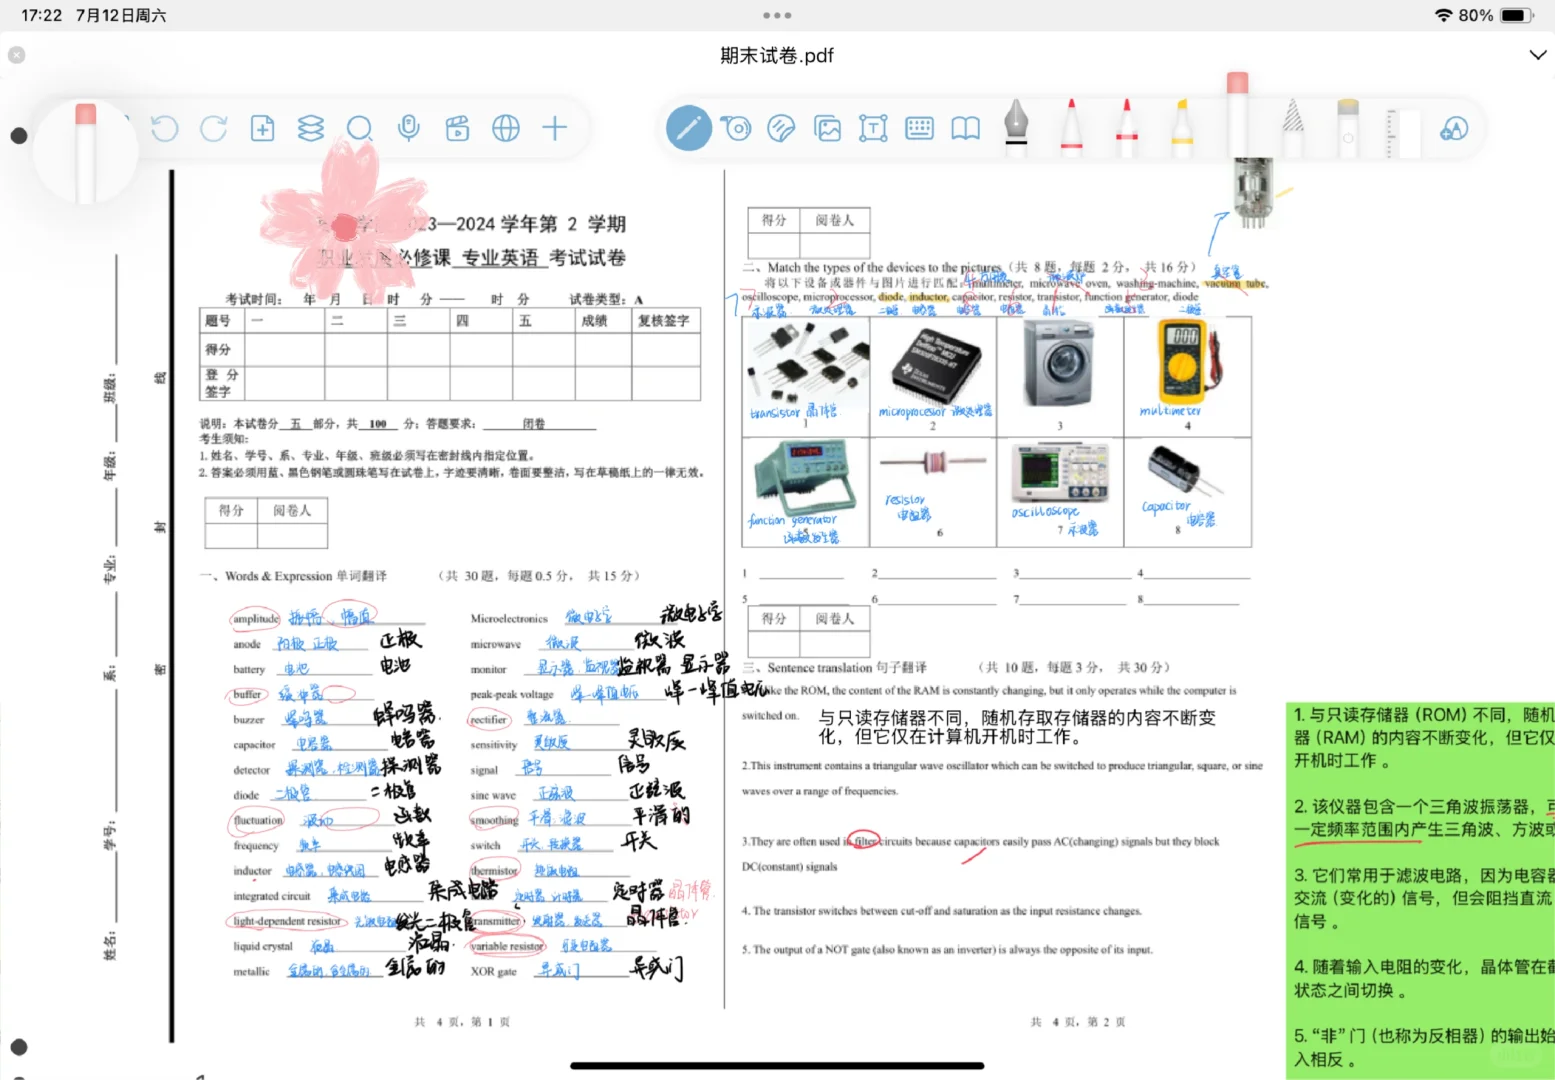This screenshot has height=1080, width=1555.
Task: Tap the "XOR gate" entry
Action: point(493,971)
